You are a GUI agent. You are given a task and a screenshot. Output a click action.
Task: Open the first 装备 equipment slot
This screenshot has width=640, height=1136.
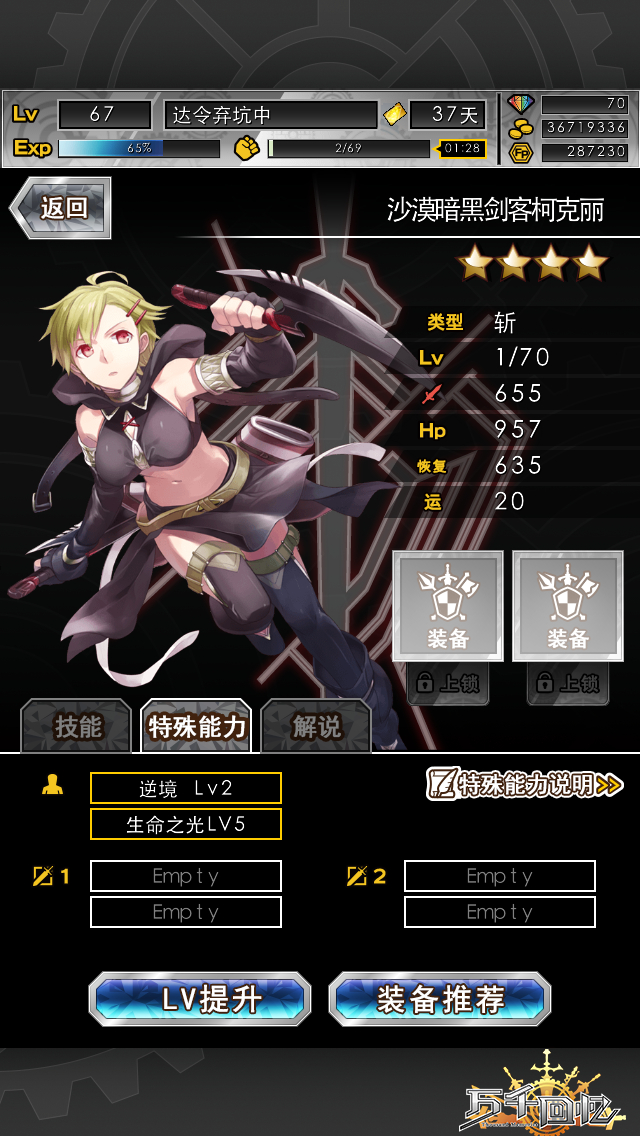(x=448, y=606)
